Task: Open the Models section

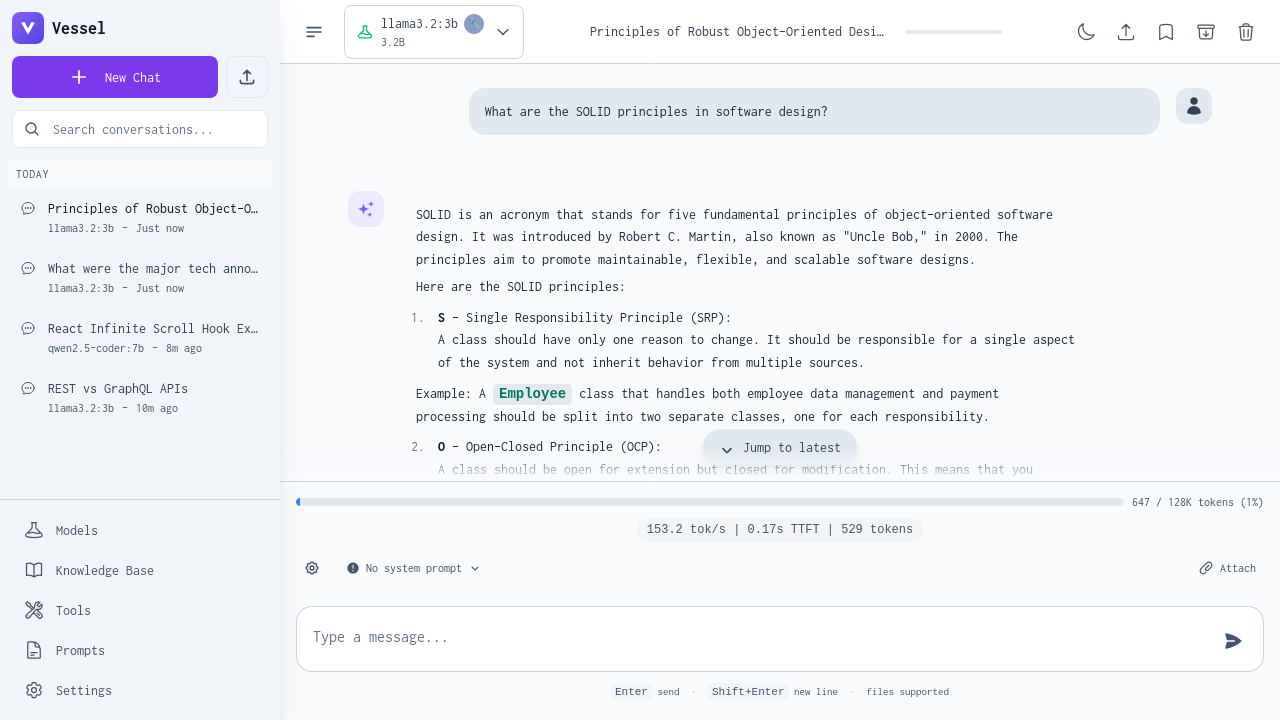Action: coord(76,530)
